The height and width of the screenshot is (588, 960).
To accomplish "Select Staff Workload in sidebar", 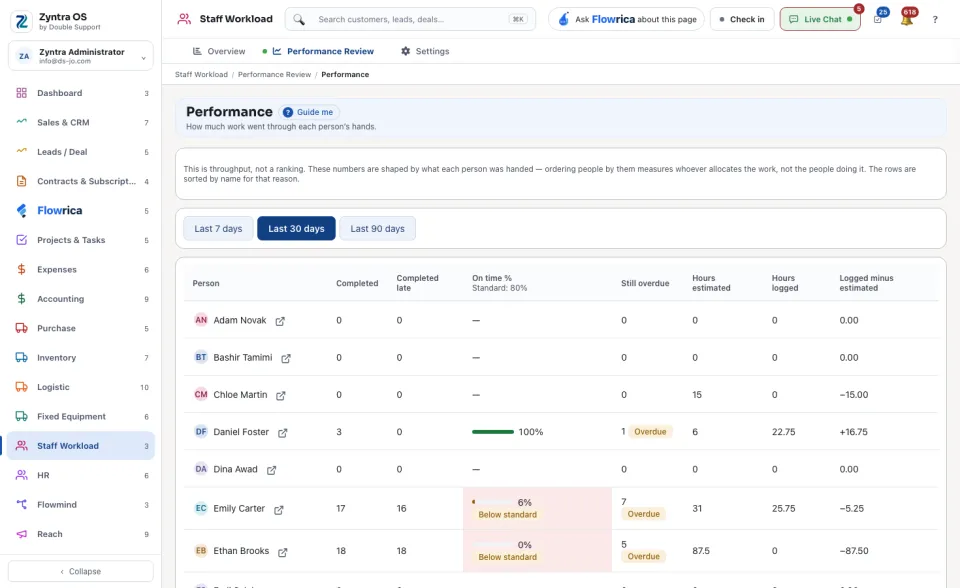I will click(x=81, y=446).
